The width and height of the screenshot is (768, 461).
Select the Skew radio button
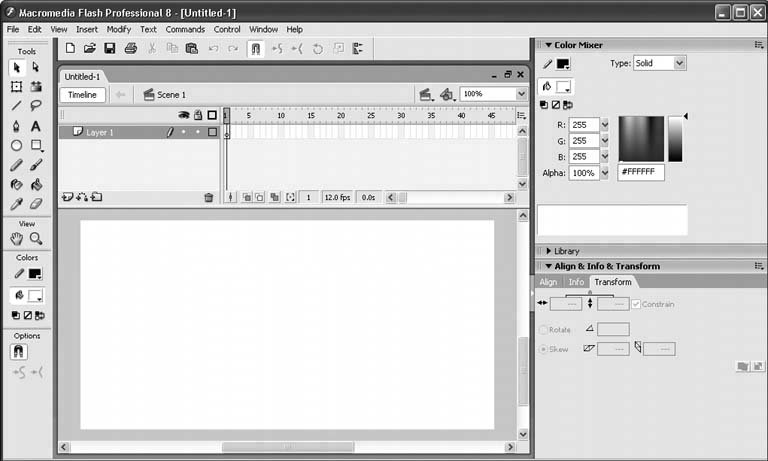[544, 349]
